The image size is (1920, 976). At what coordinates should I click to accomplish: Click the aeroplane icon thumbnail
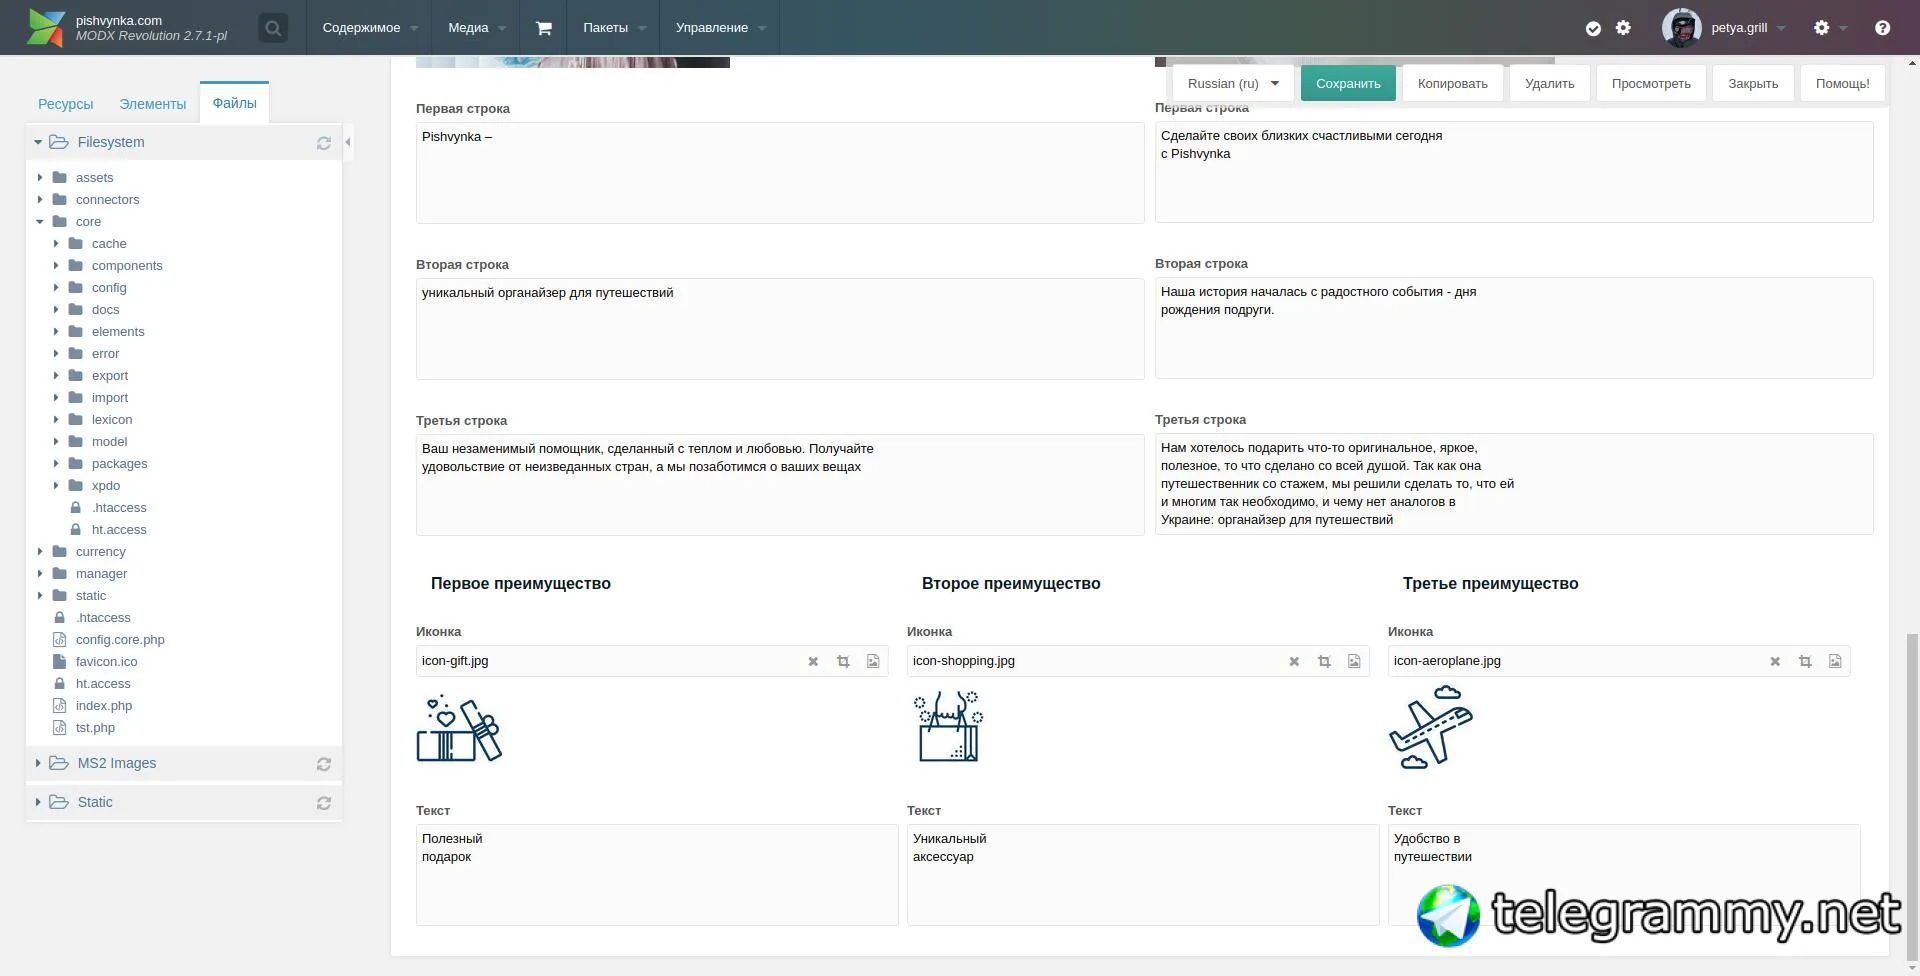pos(1431,727)
